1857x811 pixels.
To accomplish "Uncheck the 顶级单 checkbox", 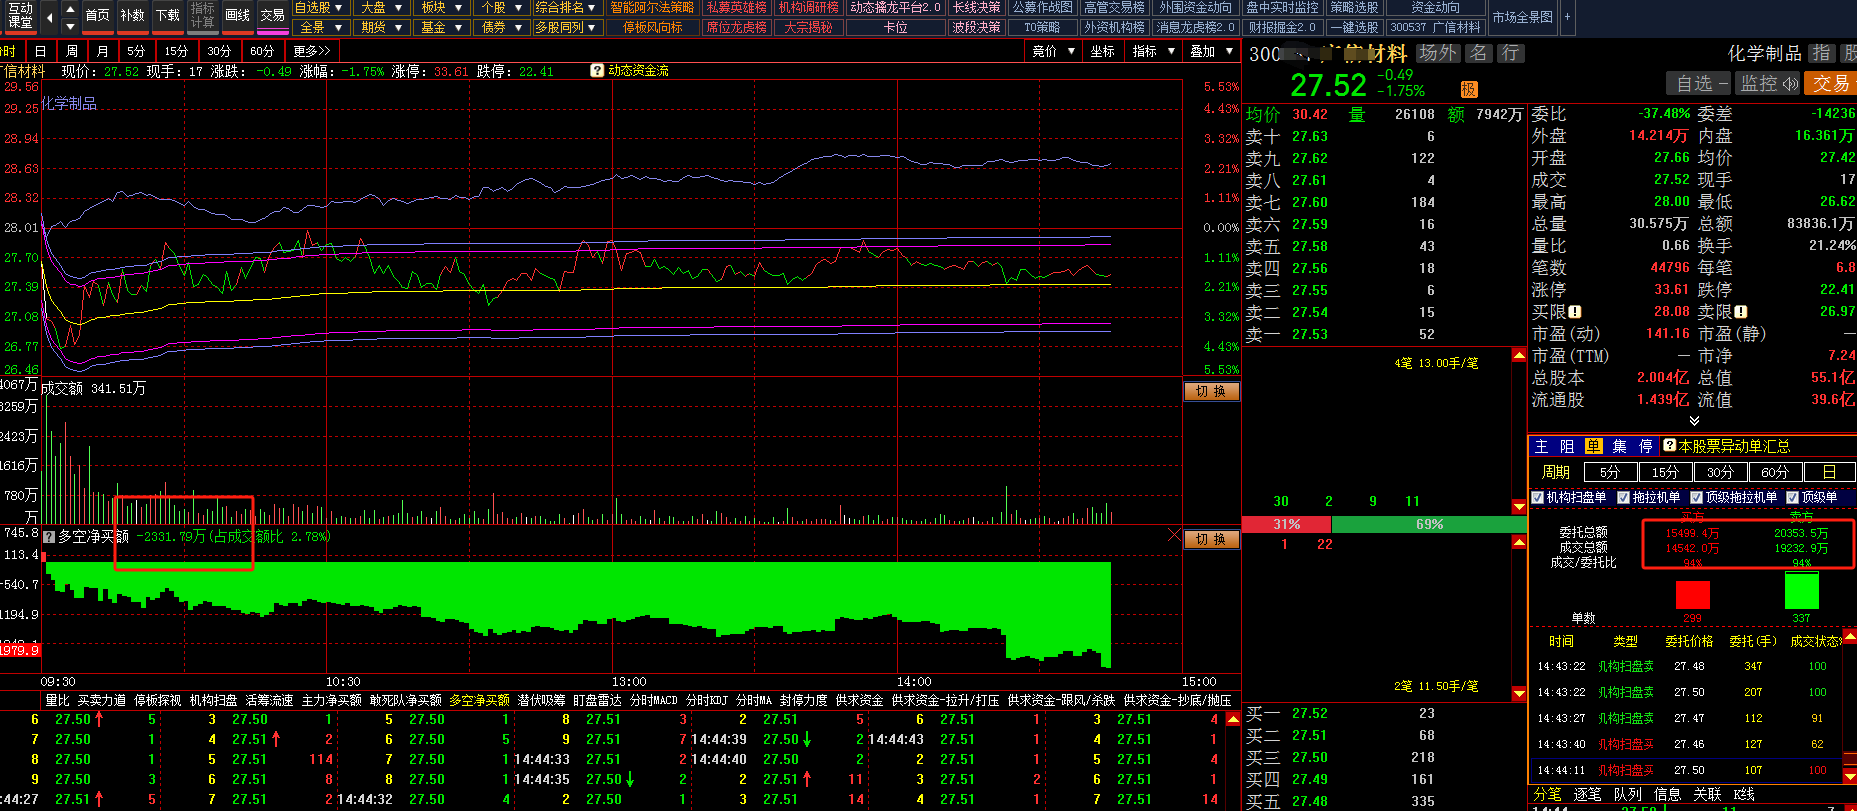I will click(x=1793, y=497).
